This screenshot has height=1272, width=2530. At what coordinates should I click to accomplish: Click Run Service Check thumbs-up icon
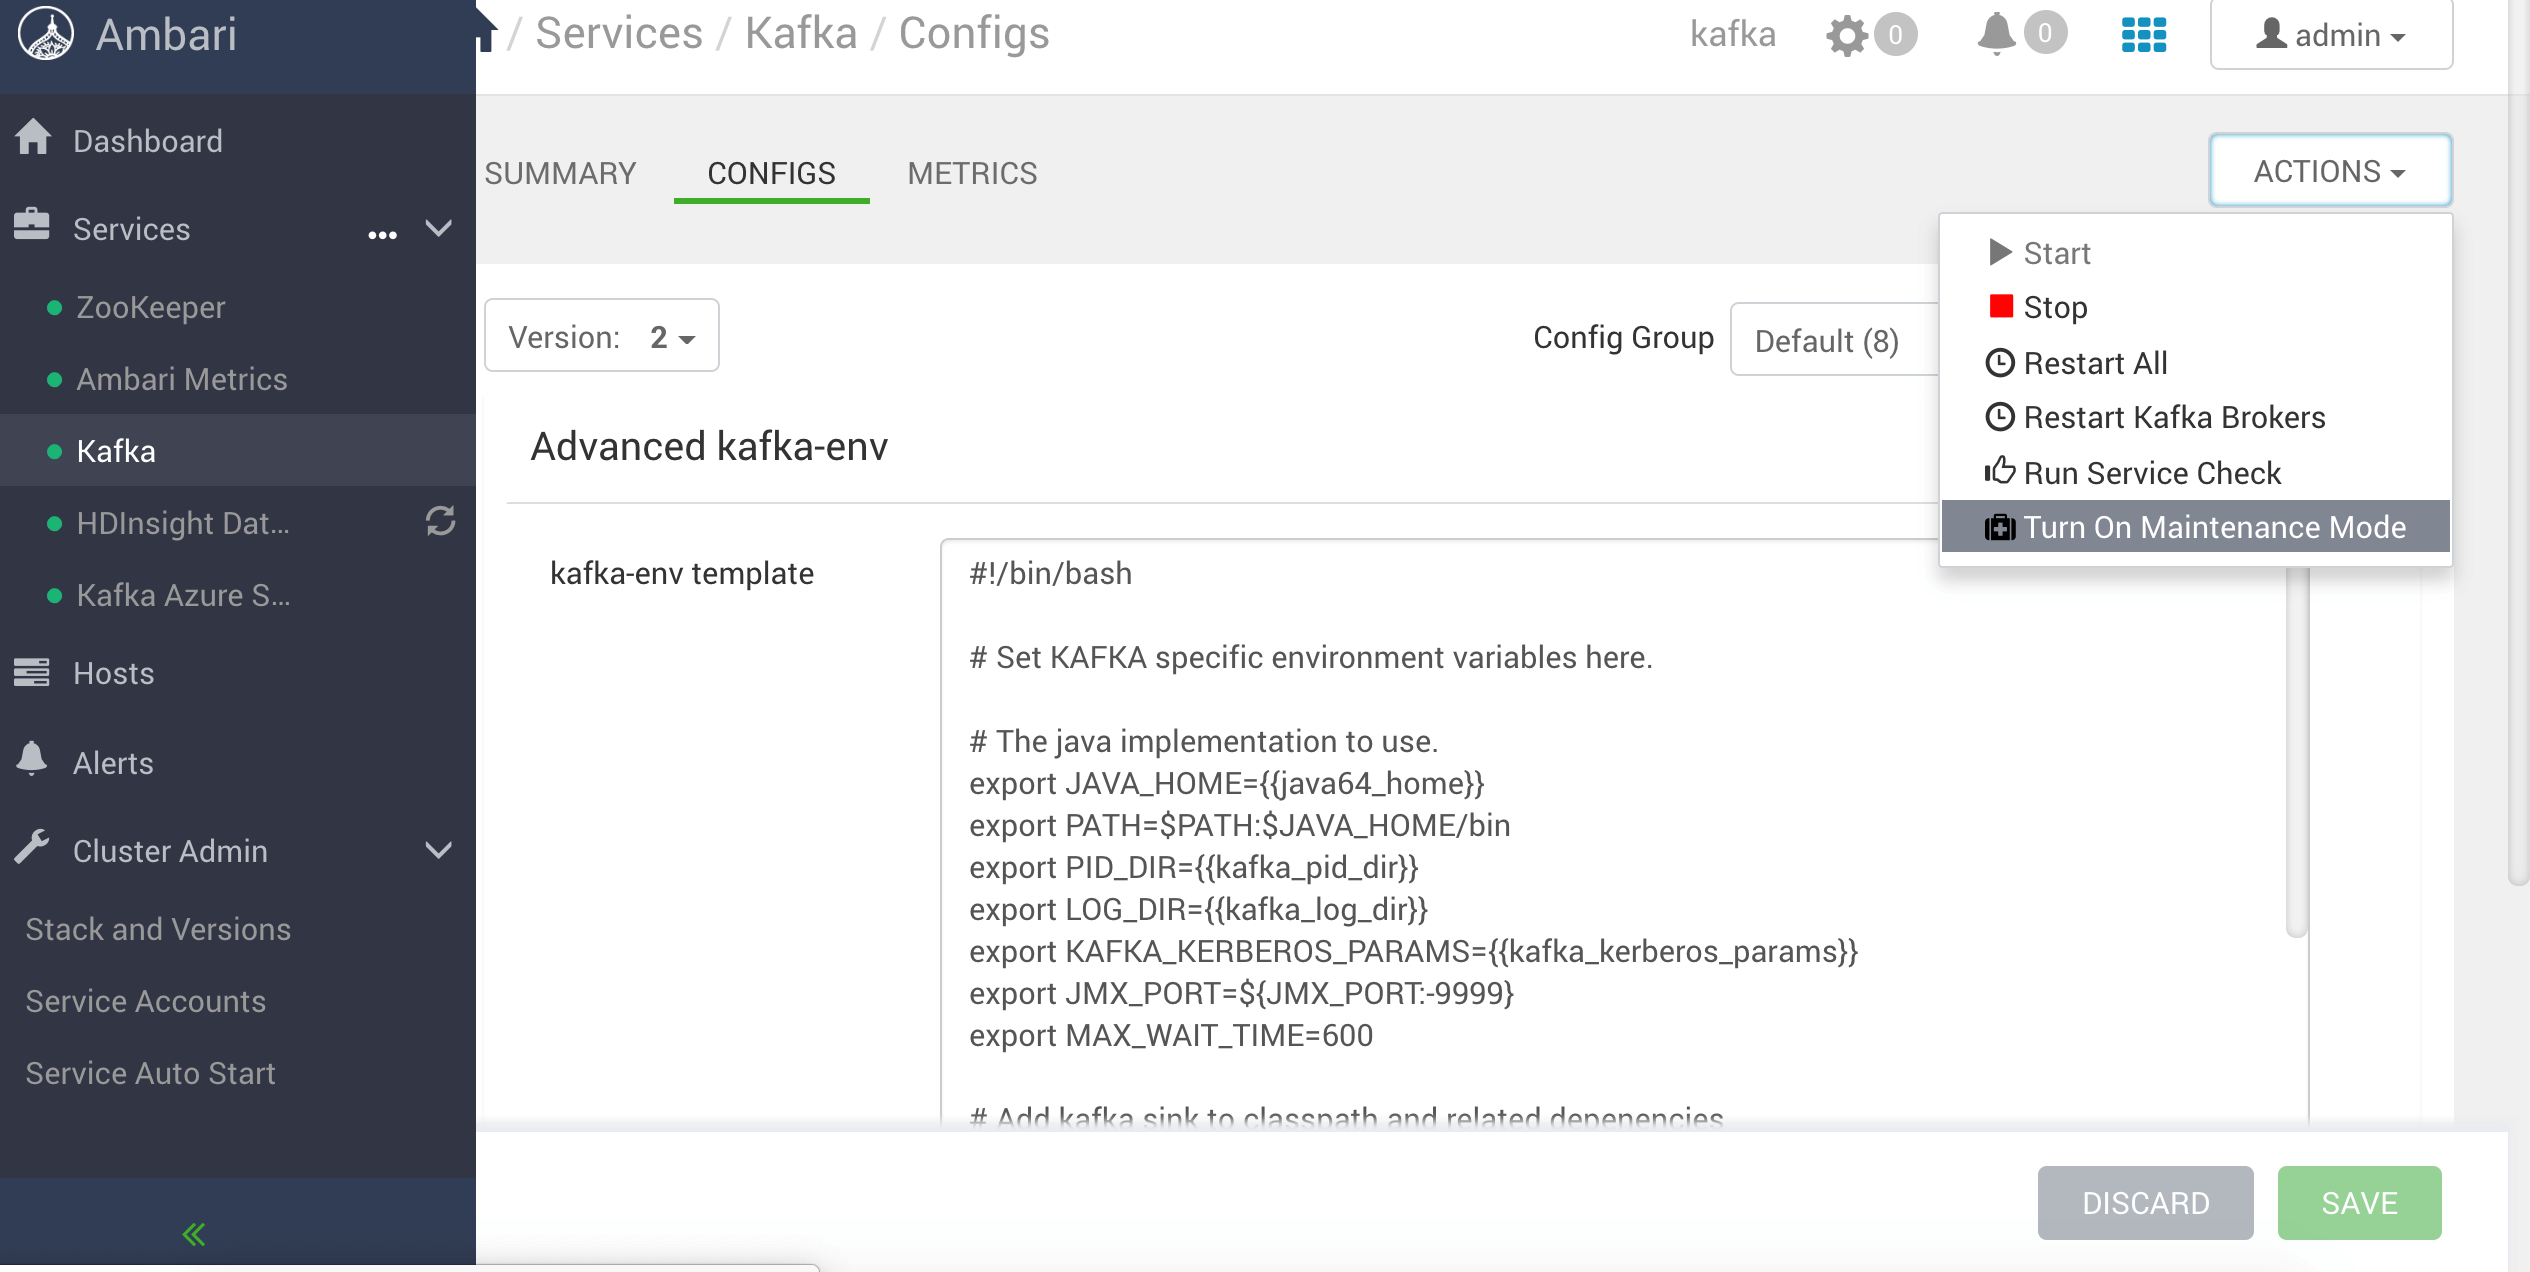tap(2000, 470)
